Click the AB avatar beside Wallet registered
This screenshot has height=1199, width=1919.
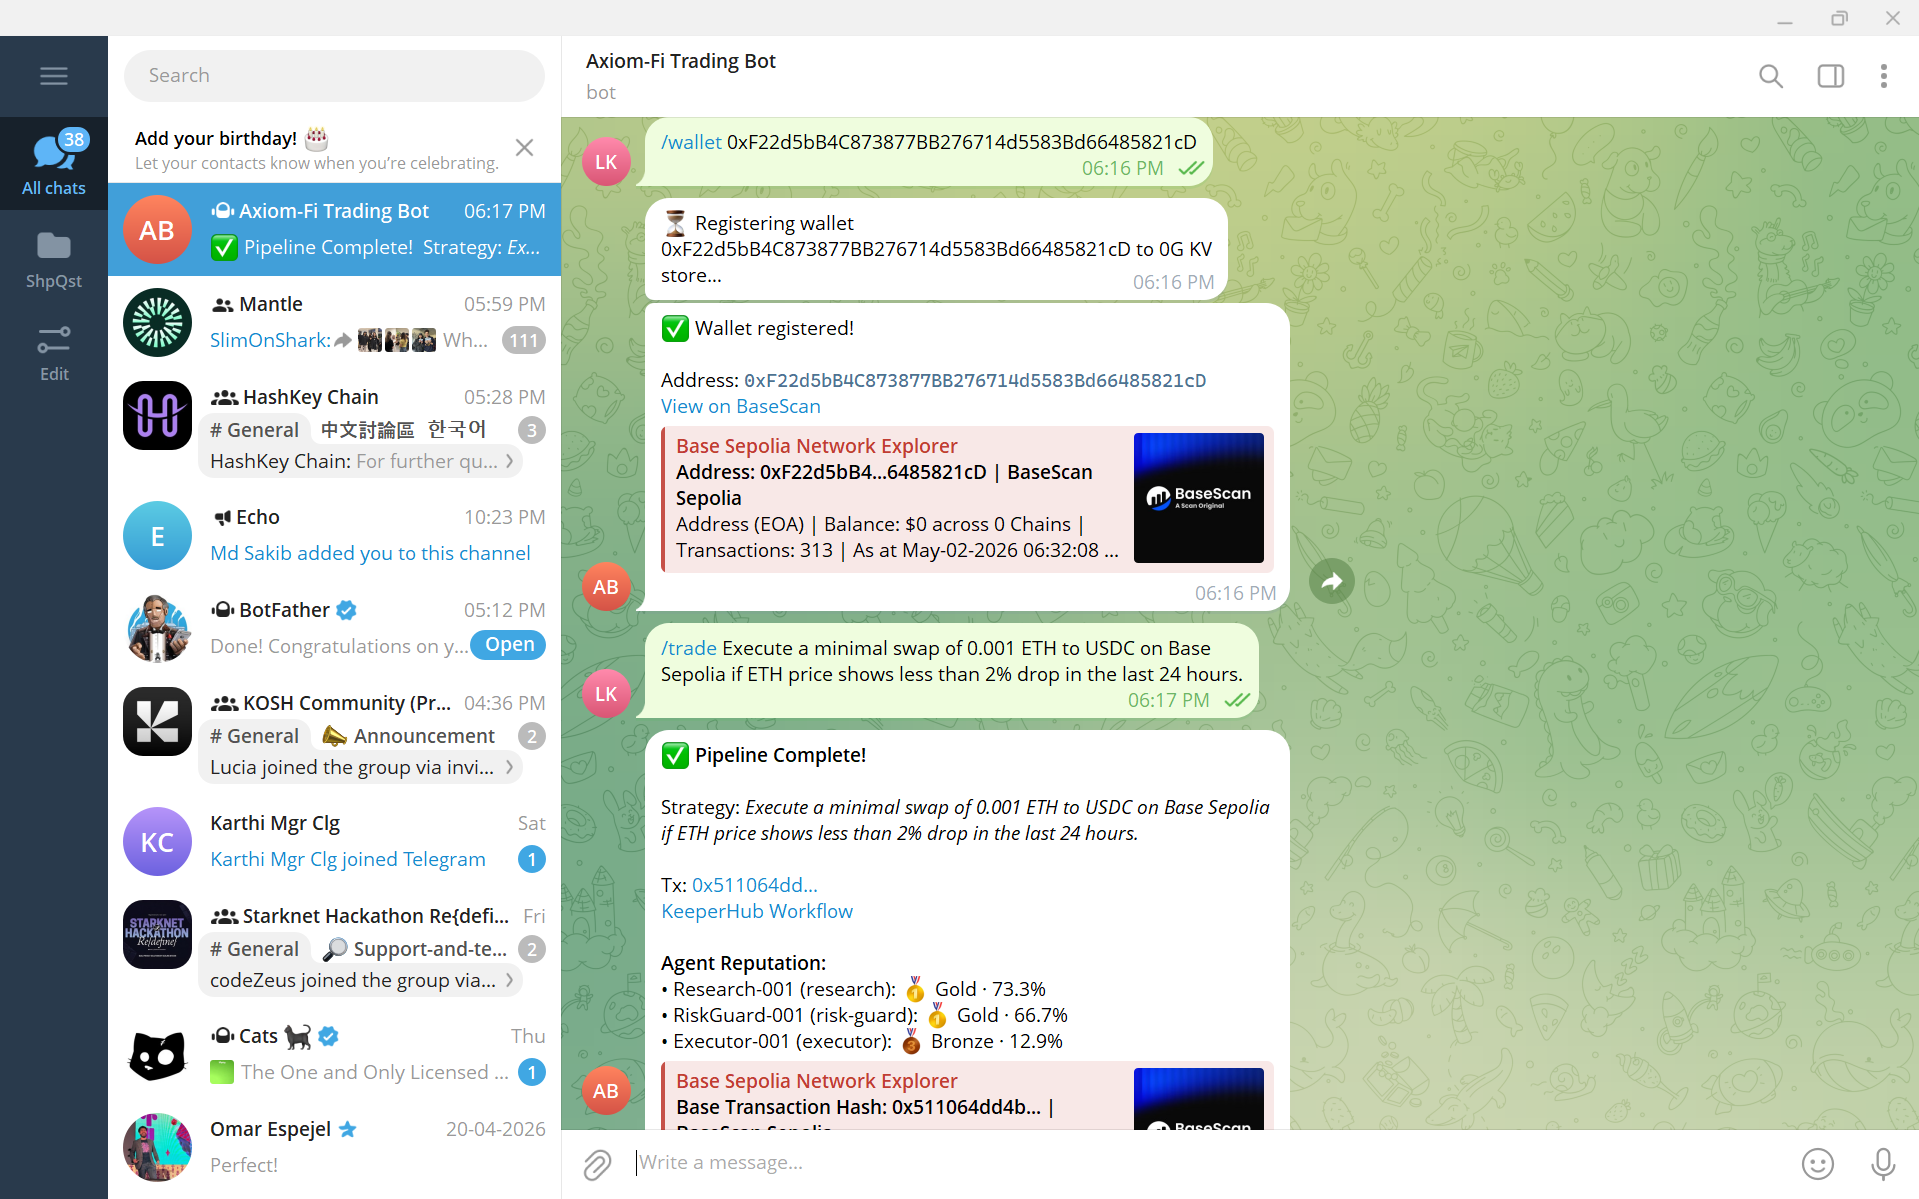606,587
